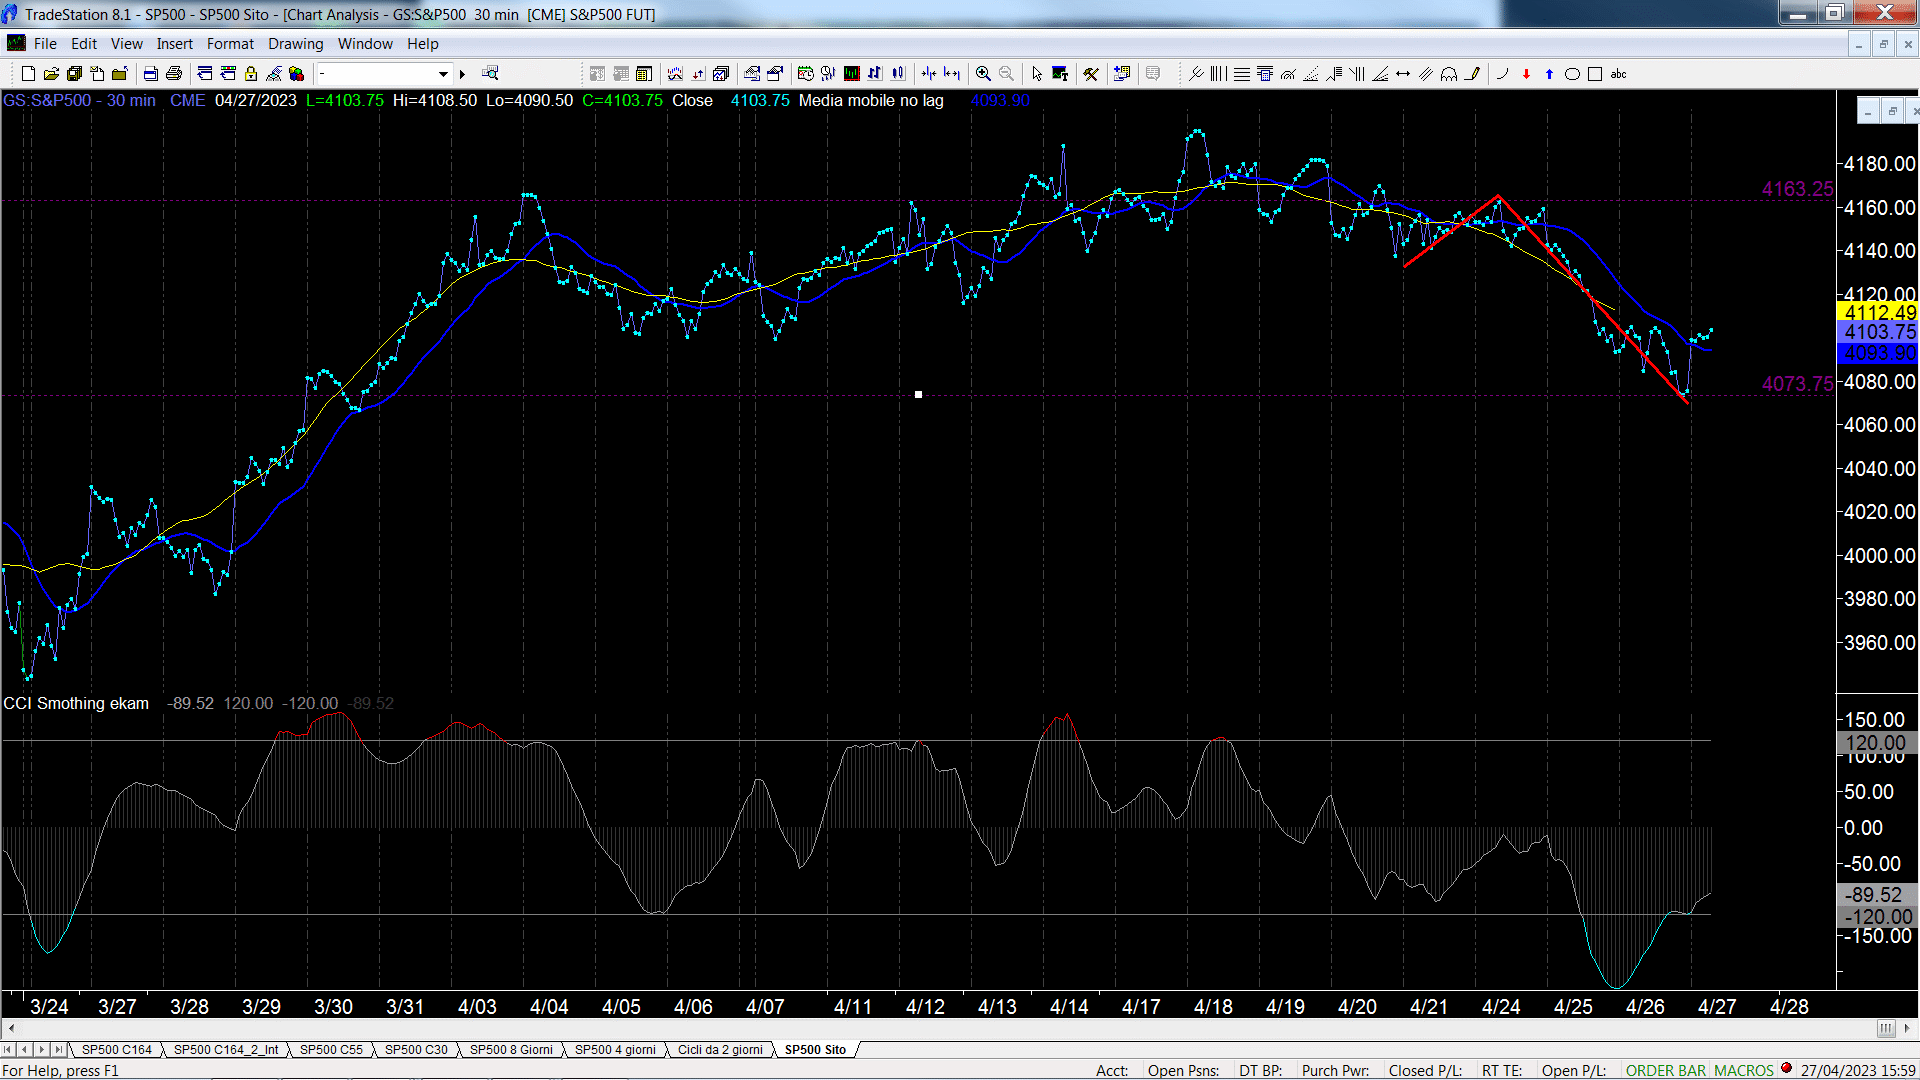This screenshot has width=1920, height=1080.
Task: Switch to the SP500 C164_2_Int tab
Action: point(226,1050)
